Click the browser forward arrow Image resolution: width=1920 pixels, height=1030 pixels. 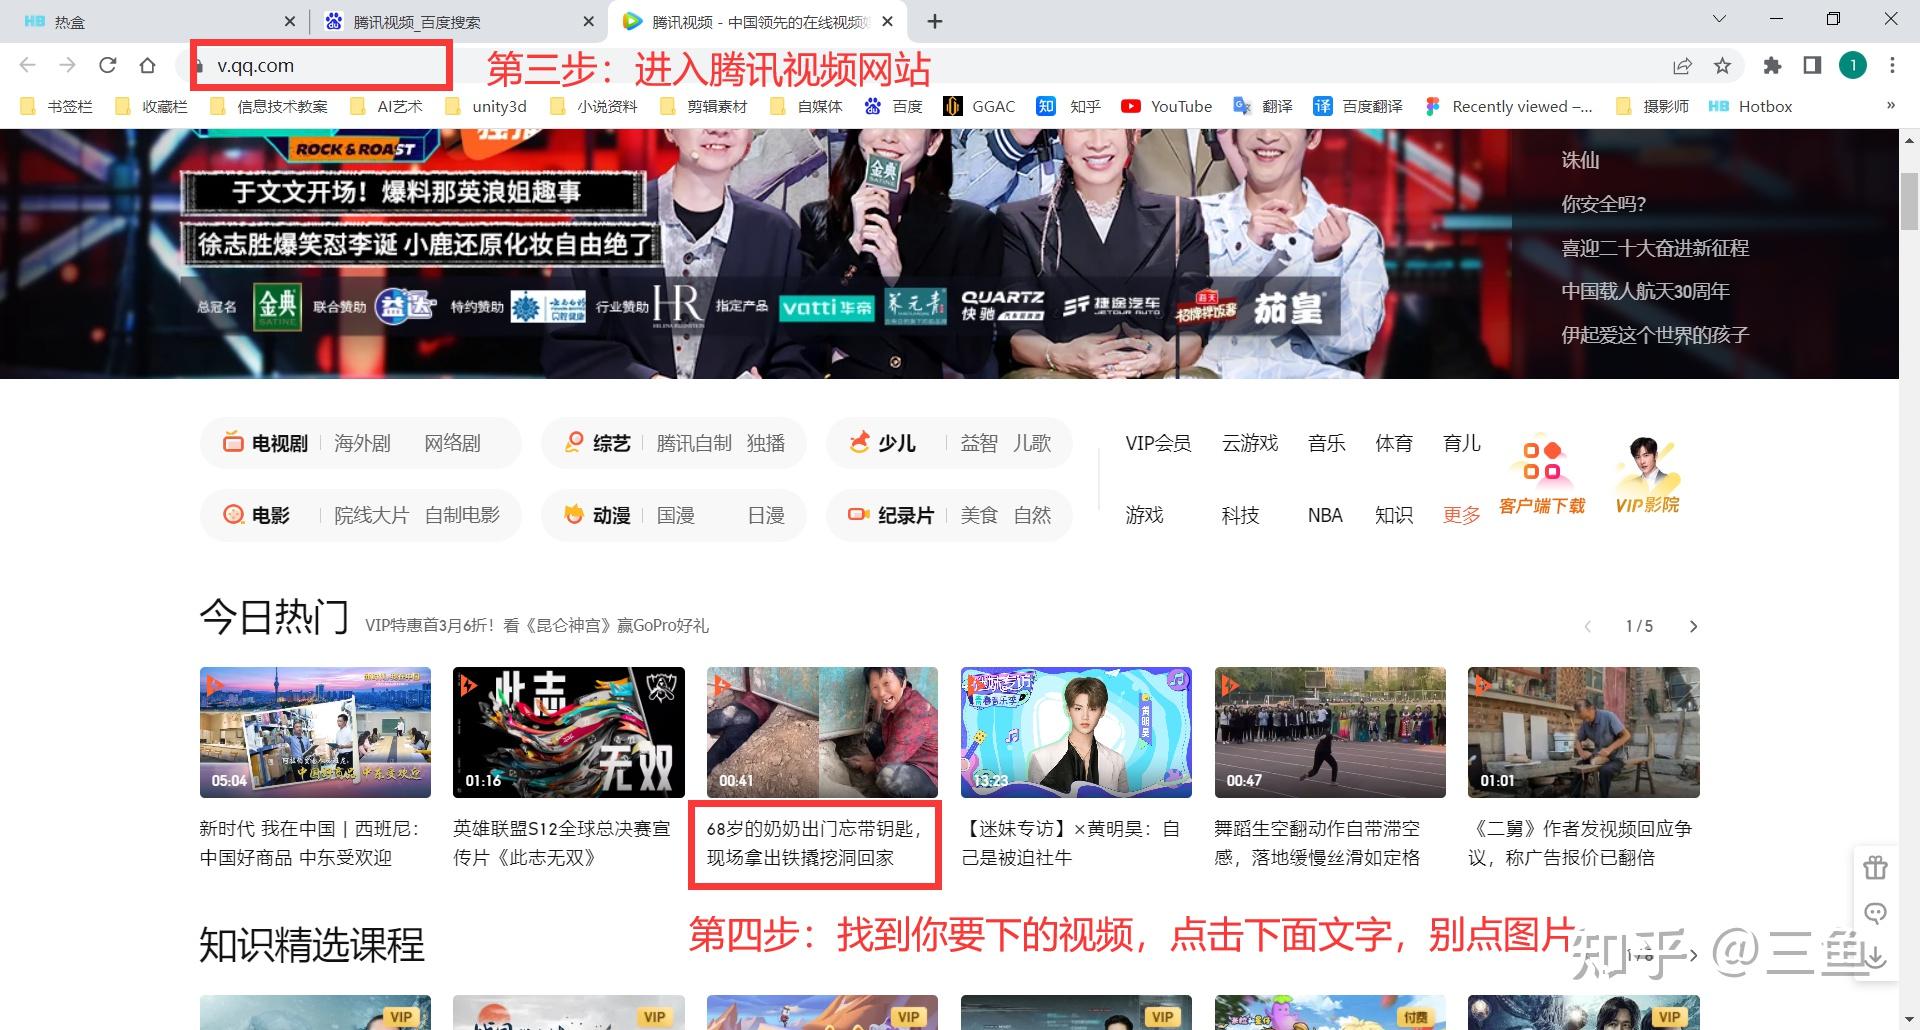(x=68, y=66)
